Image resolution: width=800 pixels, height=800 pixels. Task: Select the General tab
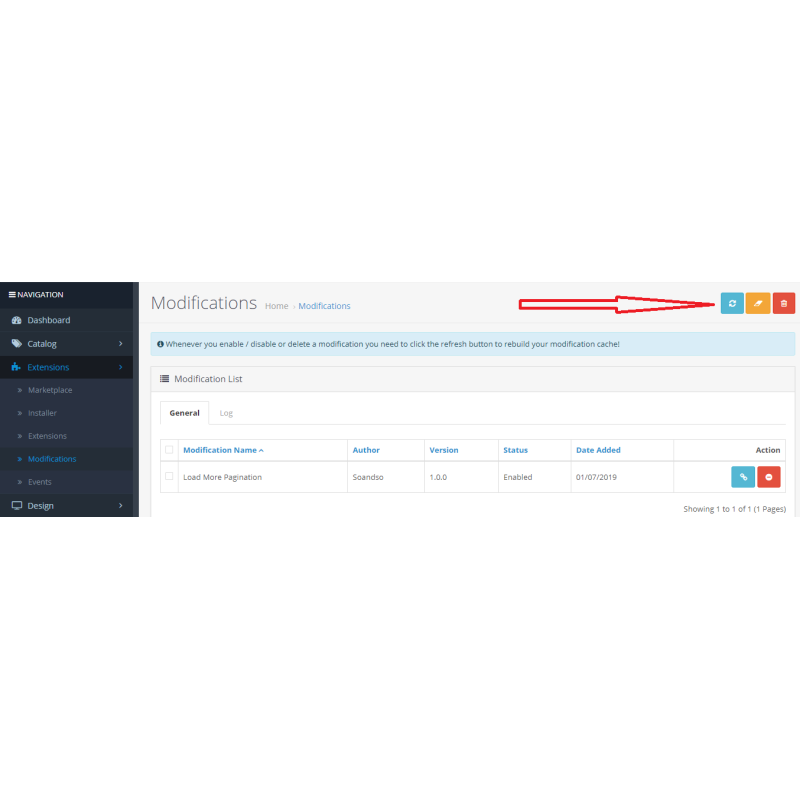click(184, 413)
